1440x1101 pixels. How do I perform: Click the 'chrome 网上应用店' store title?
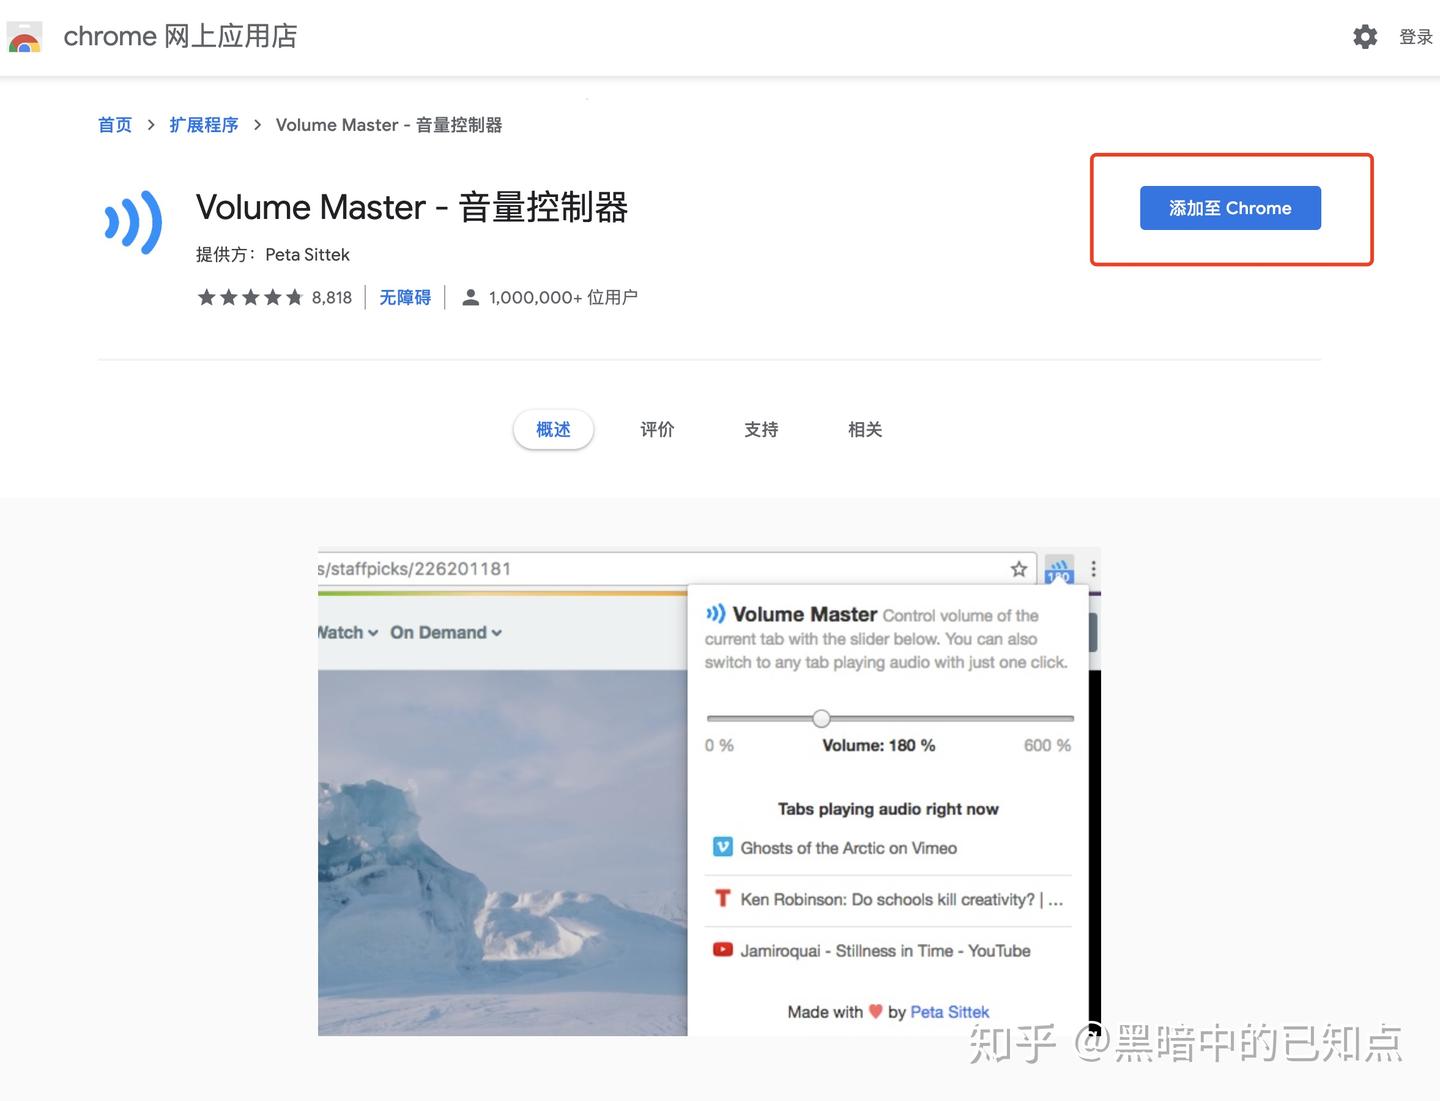pyautogui.click(x=181, y=37)
